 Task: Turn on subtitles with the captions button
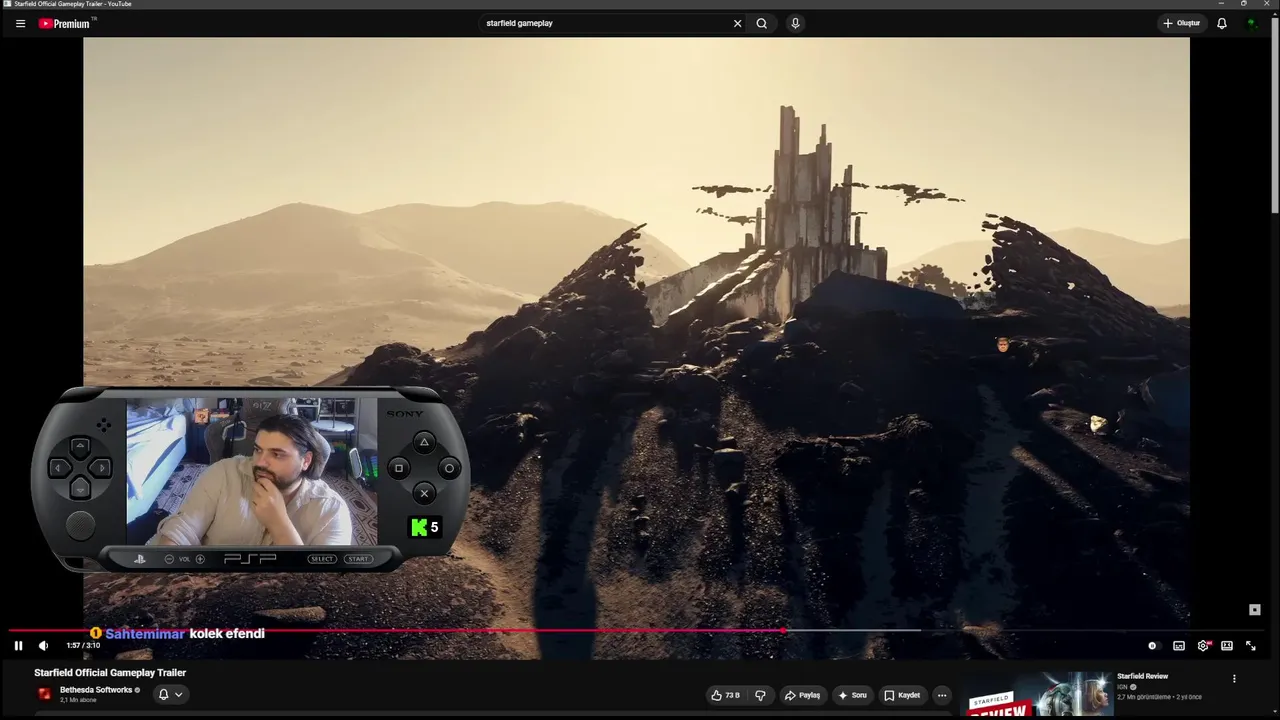1179,646
